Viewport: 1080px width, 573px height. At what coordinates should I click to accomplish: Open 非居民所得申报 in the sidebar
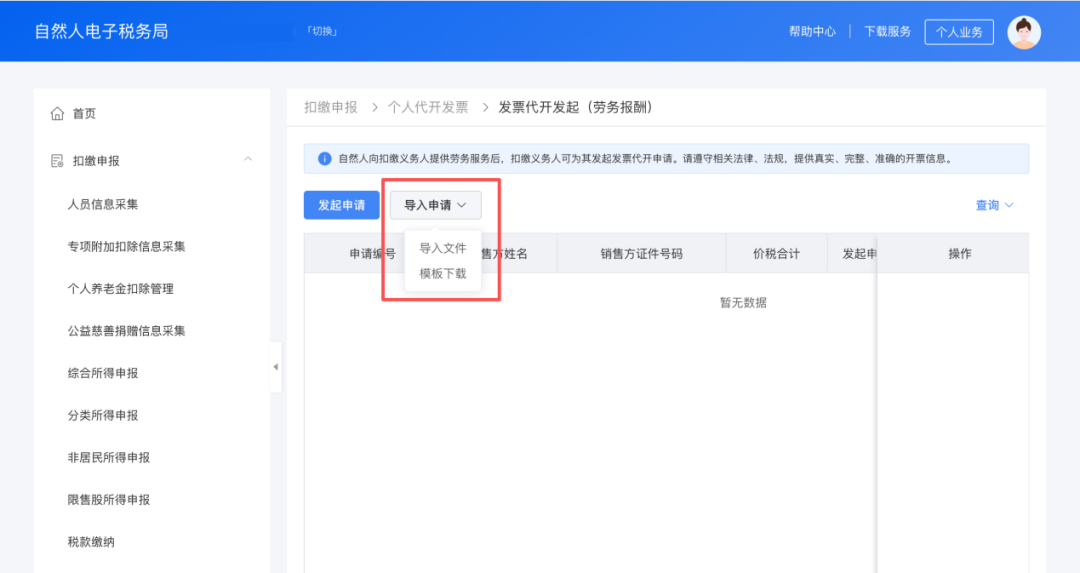(108, 457)
